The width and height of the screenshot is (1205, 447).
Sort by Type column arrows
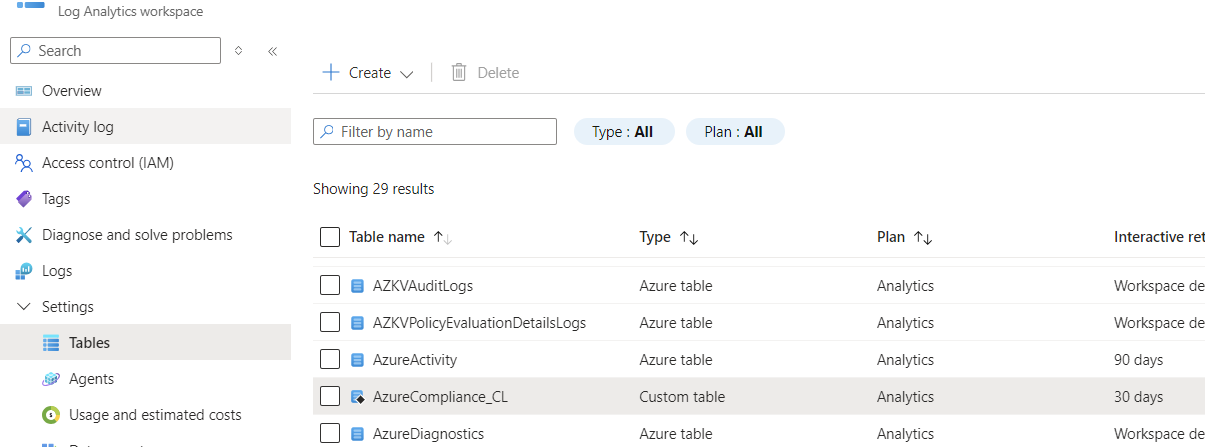[689, 237]
